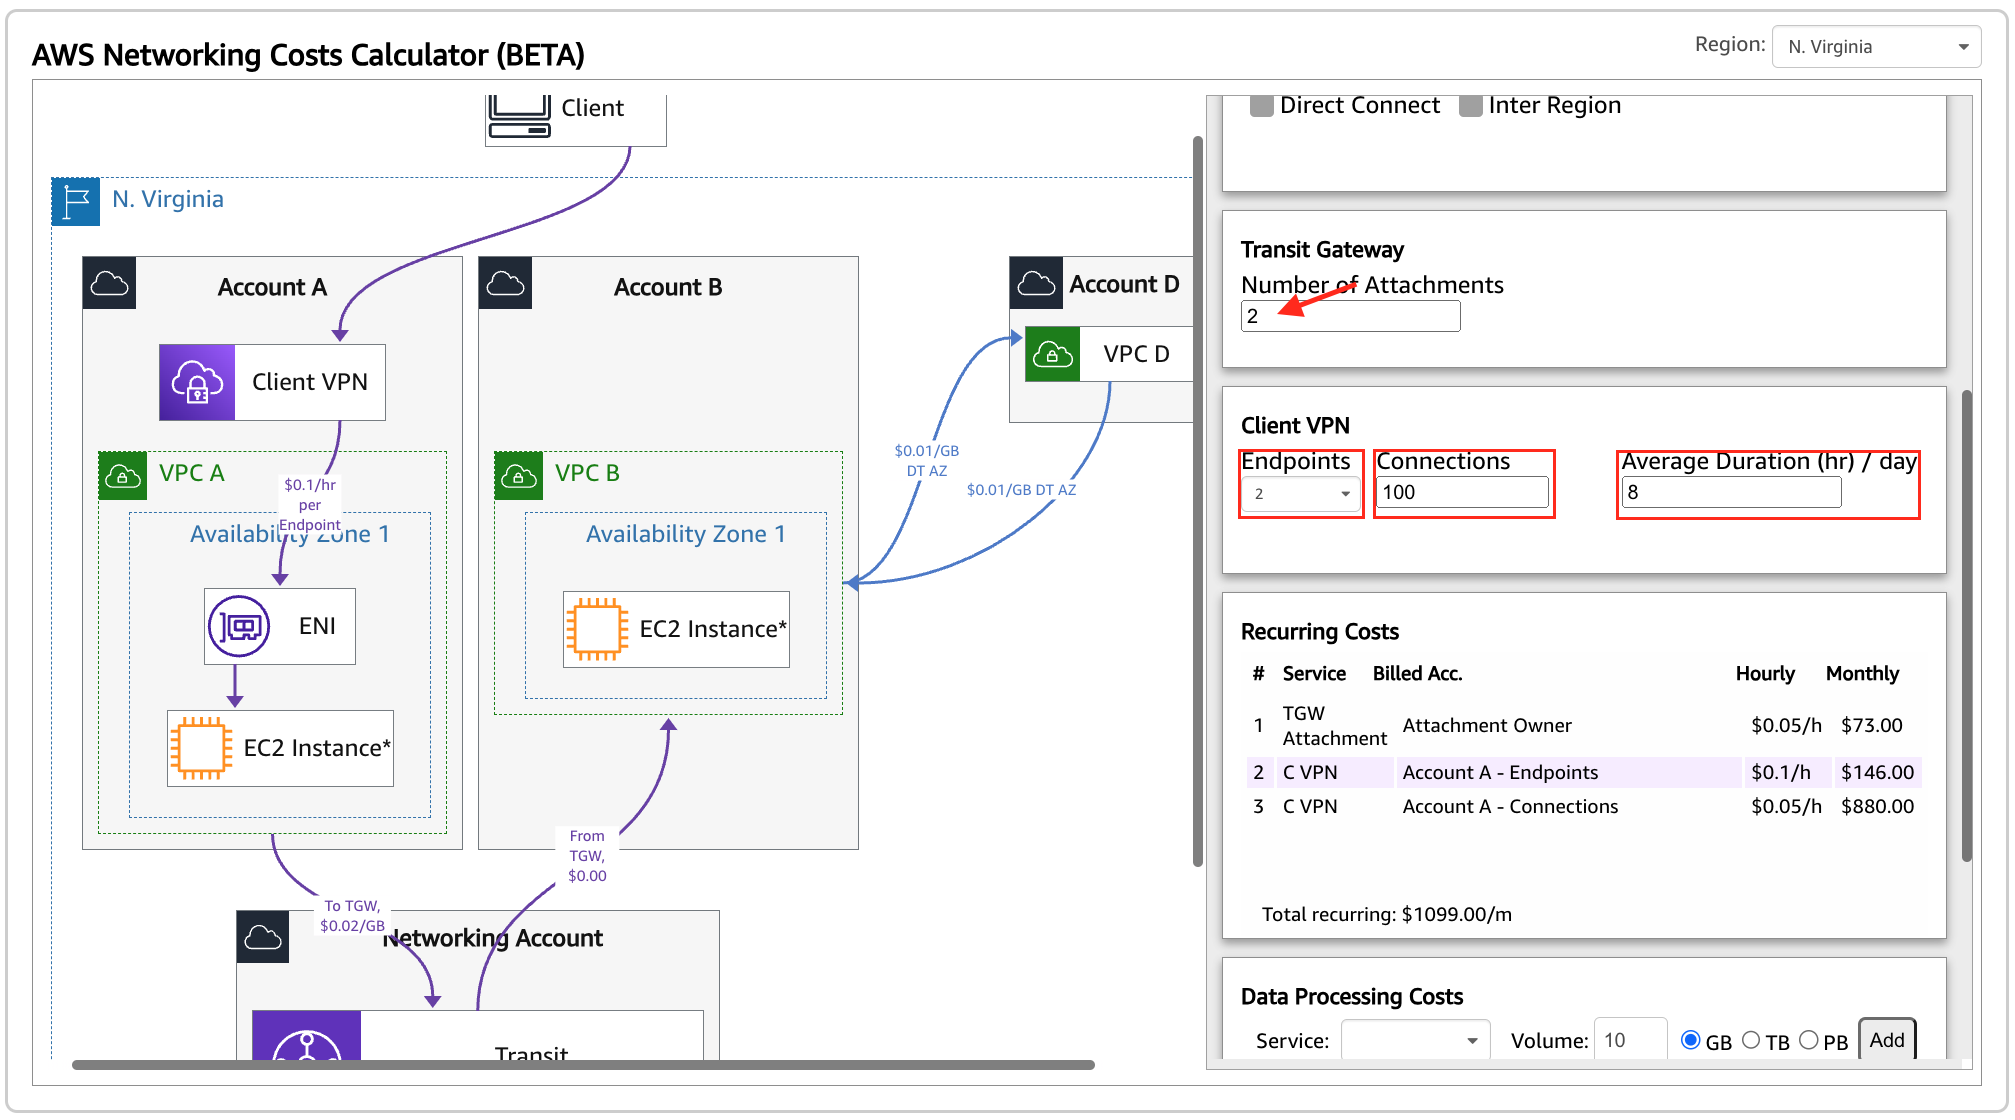Click the VPC D green cloud icon
2015x1120 pixels.
pos(1052,354)
